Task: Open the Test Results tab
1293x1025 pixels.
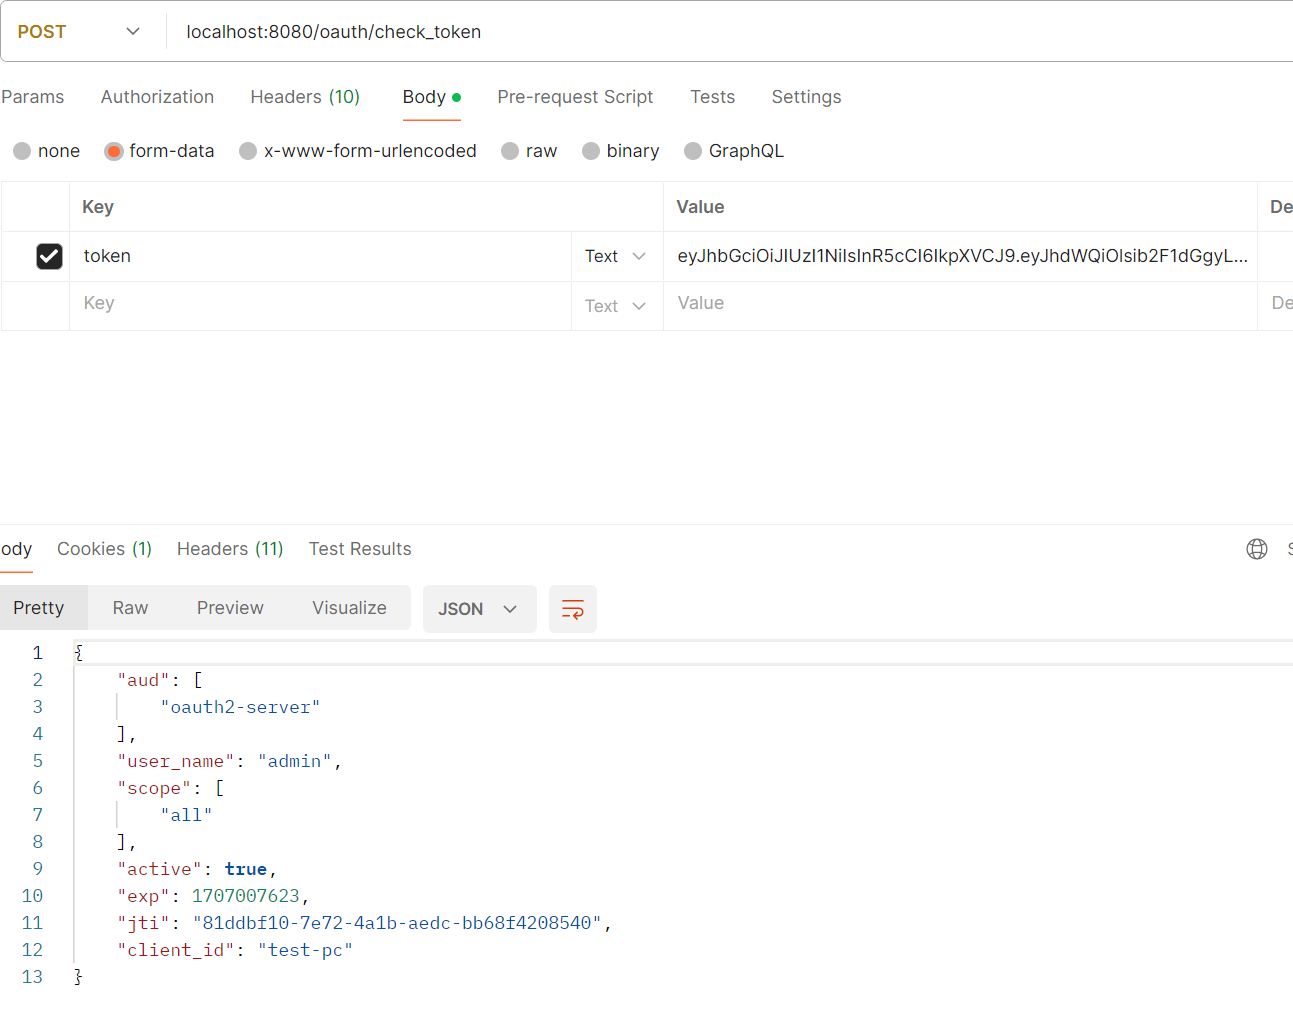Action: (360, 549)
